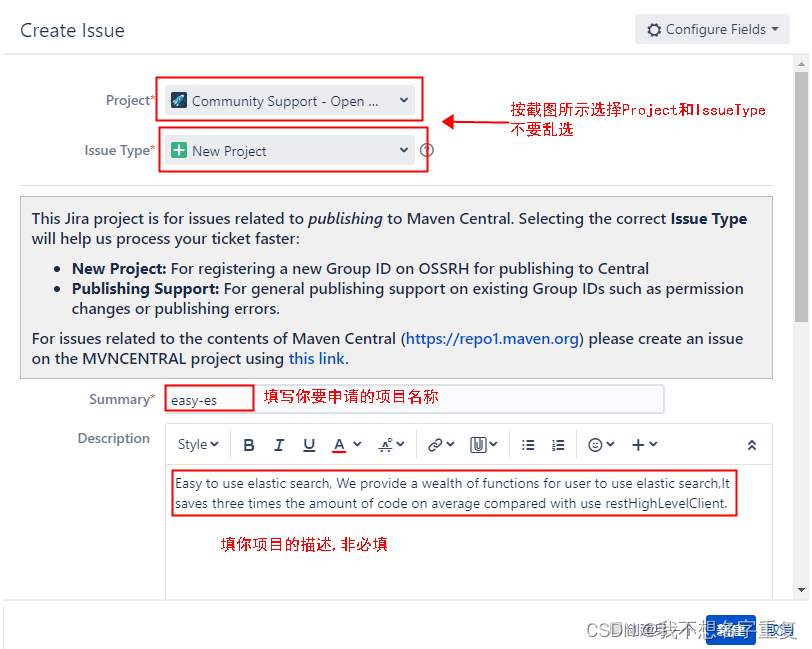Open the emoticon smiley picker
The height and width of the screenshot is (649, 812).
pos(601,445)
